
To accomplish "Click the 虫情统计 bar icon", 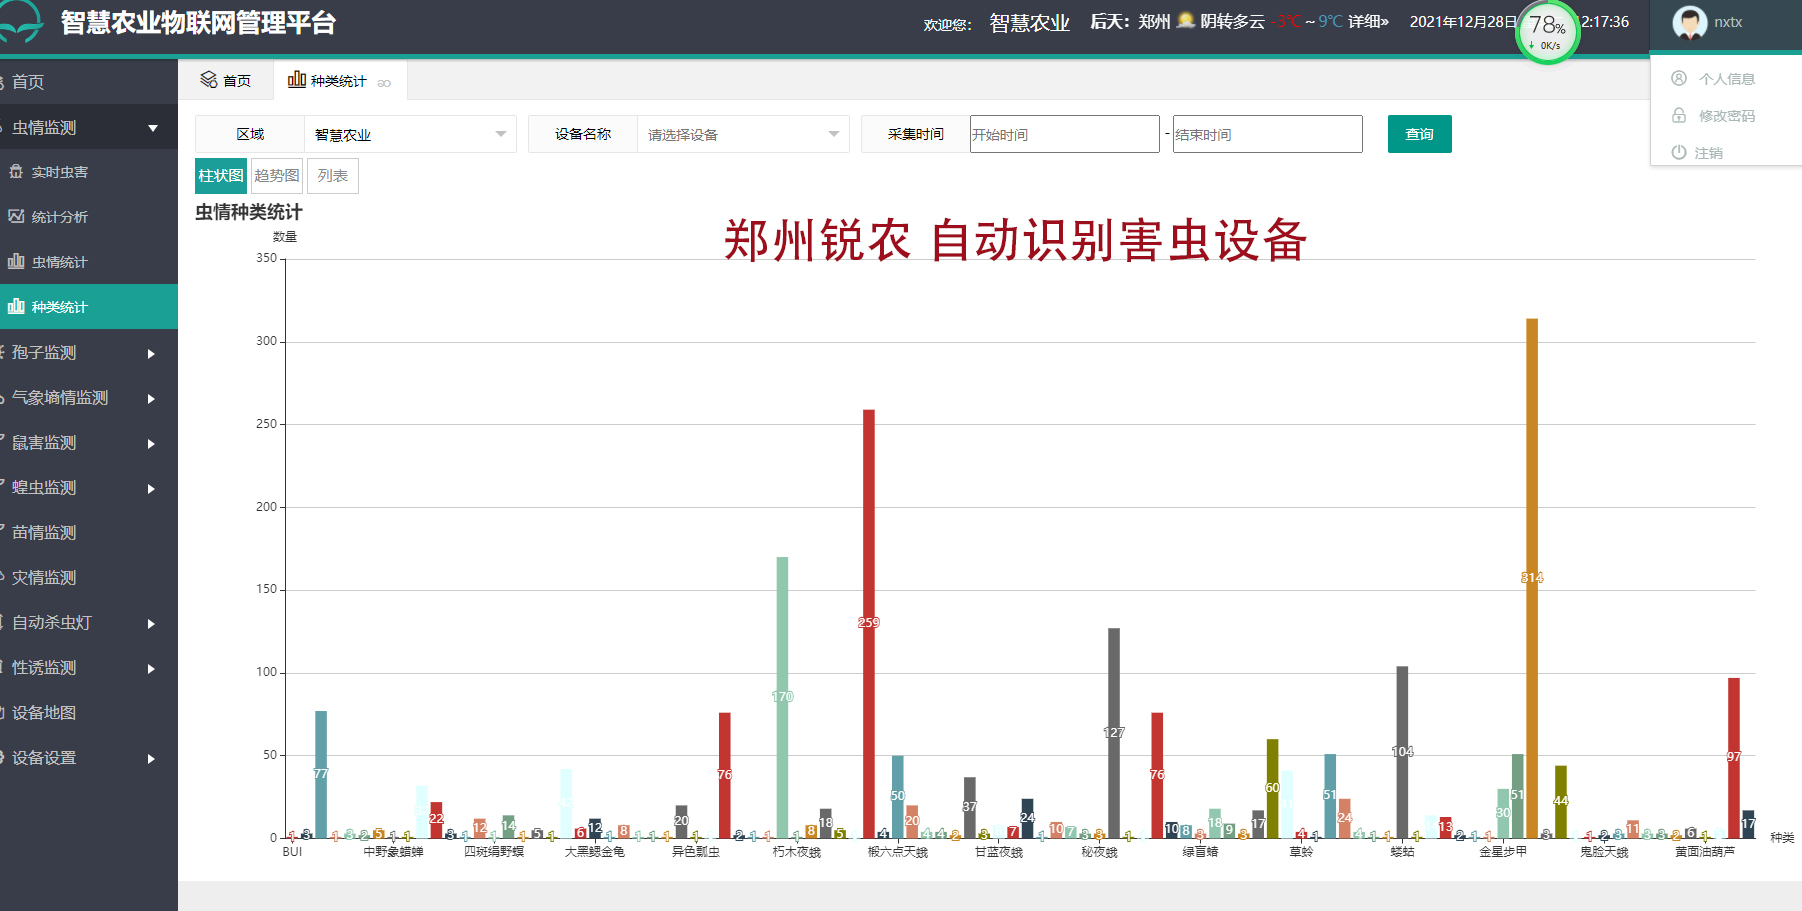I will (16, 262).
